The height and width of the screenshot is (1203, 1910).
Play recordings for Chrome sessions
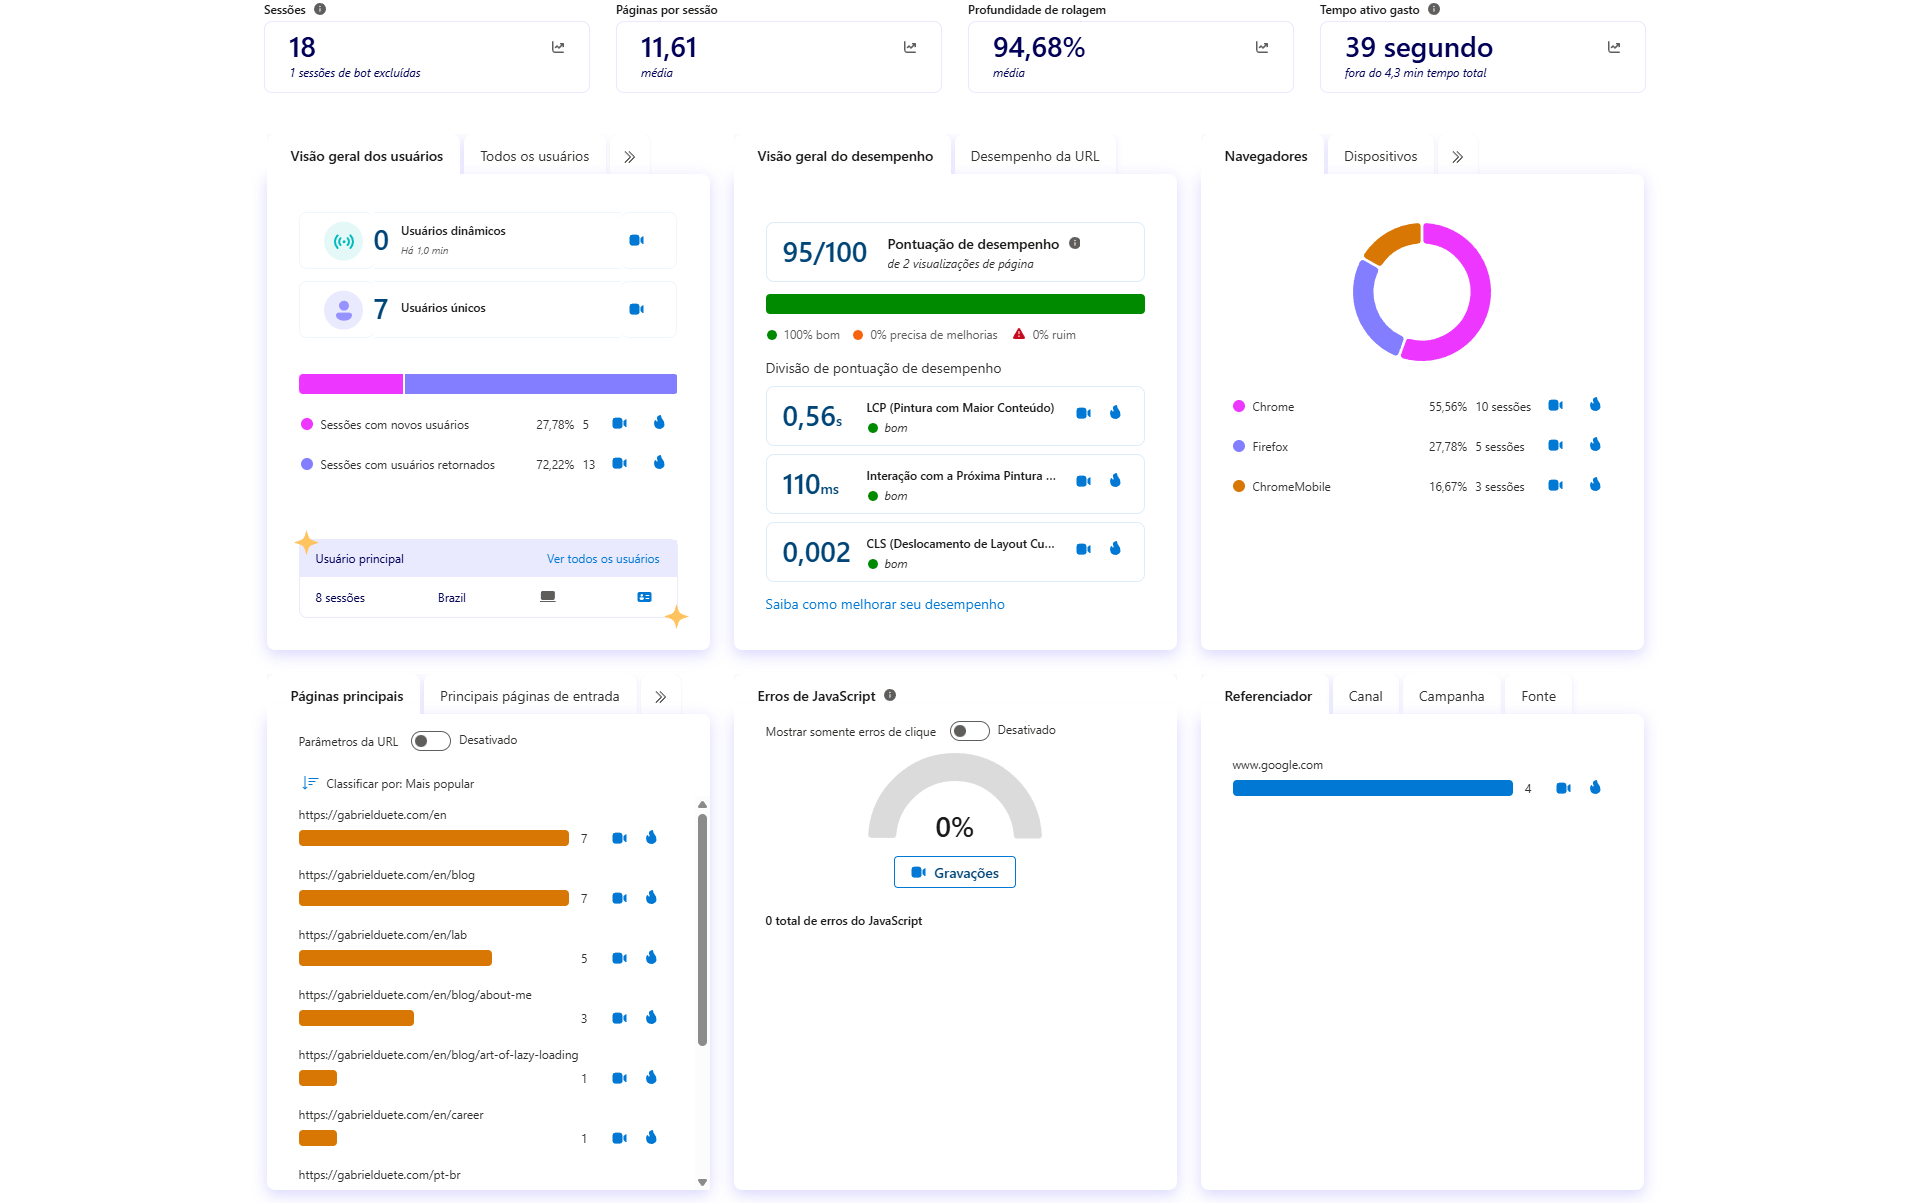[1555, 405]
